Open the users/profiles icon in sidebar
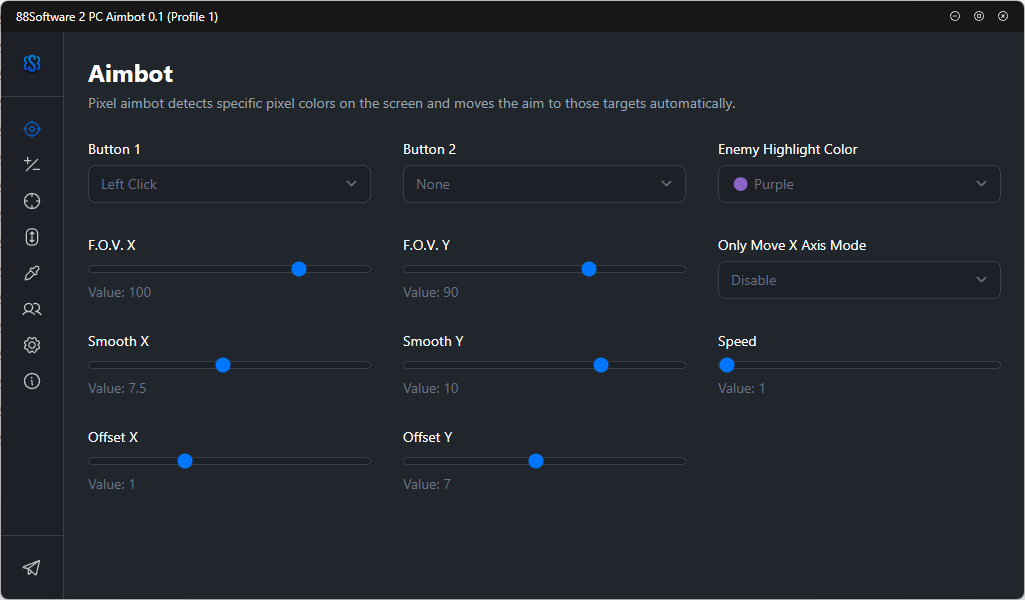Viewport: 1025px width, 600px height. pos(32,309)
